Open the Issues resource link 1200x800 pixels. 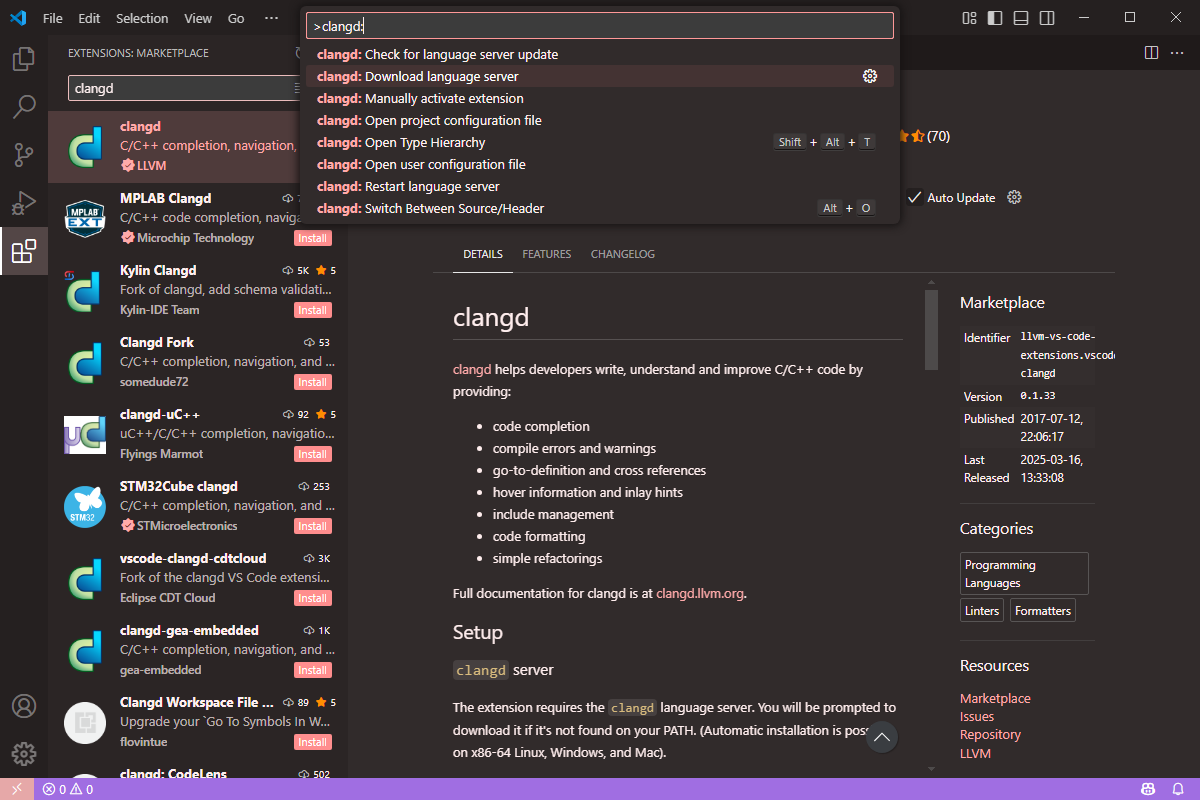tap(977, 716)
